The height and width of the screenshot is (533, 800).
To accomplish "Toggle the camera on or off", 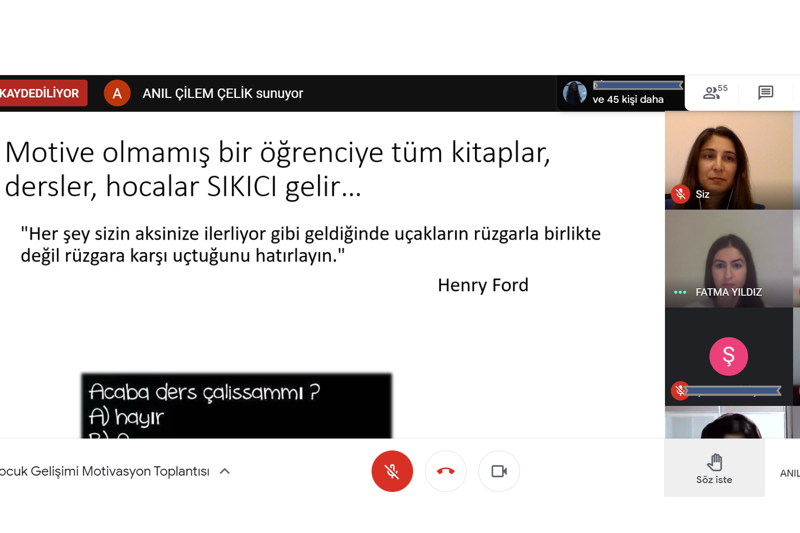I will pyautogui.click(x=499, y=471).
